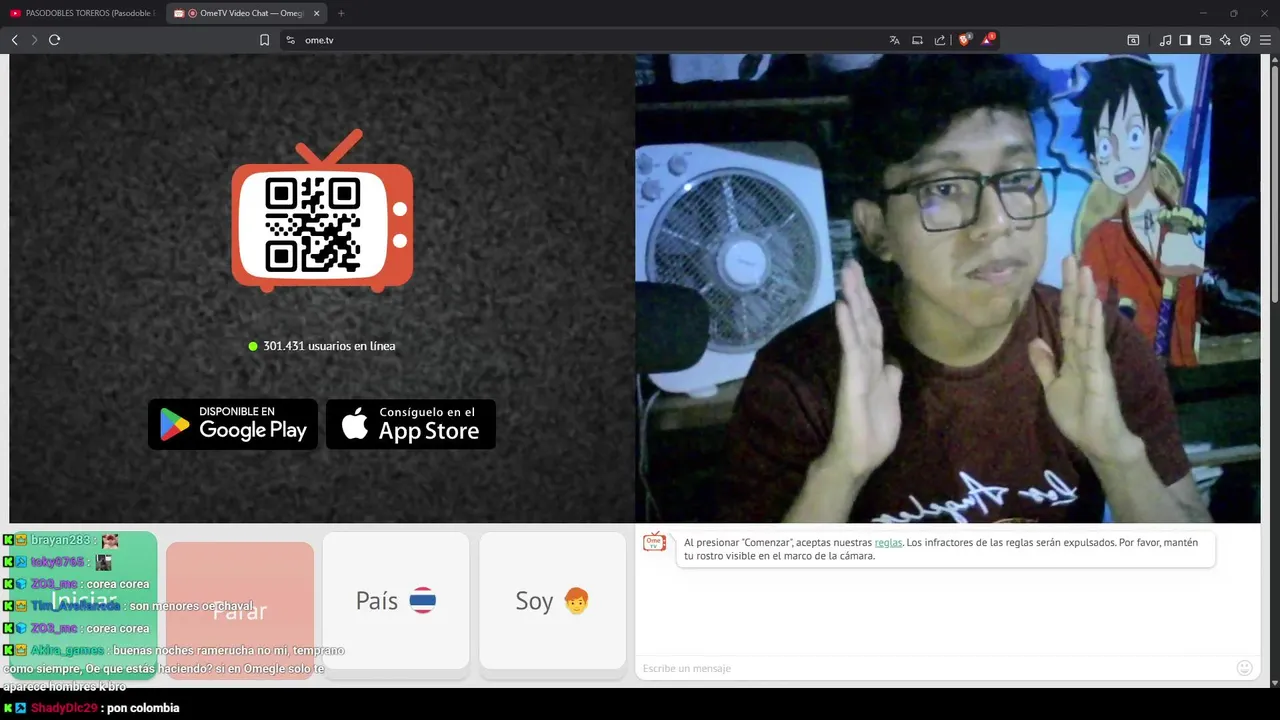
Task: Click the small OmeTV avatar beside rules message
Action: coord(654,542)
